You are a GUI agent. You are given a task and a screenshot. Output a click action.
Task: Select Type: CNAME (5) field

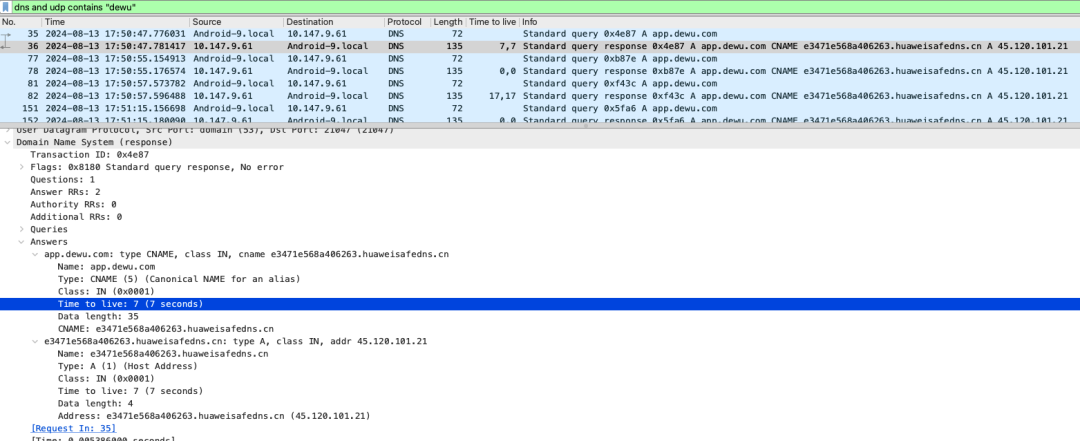pyautogui.click(x=178, y=278)
